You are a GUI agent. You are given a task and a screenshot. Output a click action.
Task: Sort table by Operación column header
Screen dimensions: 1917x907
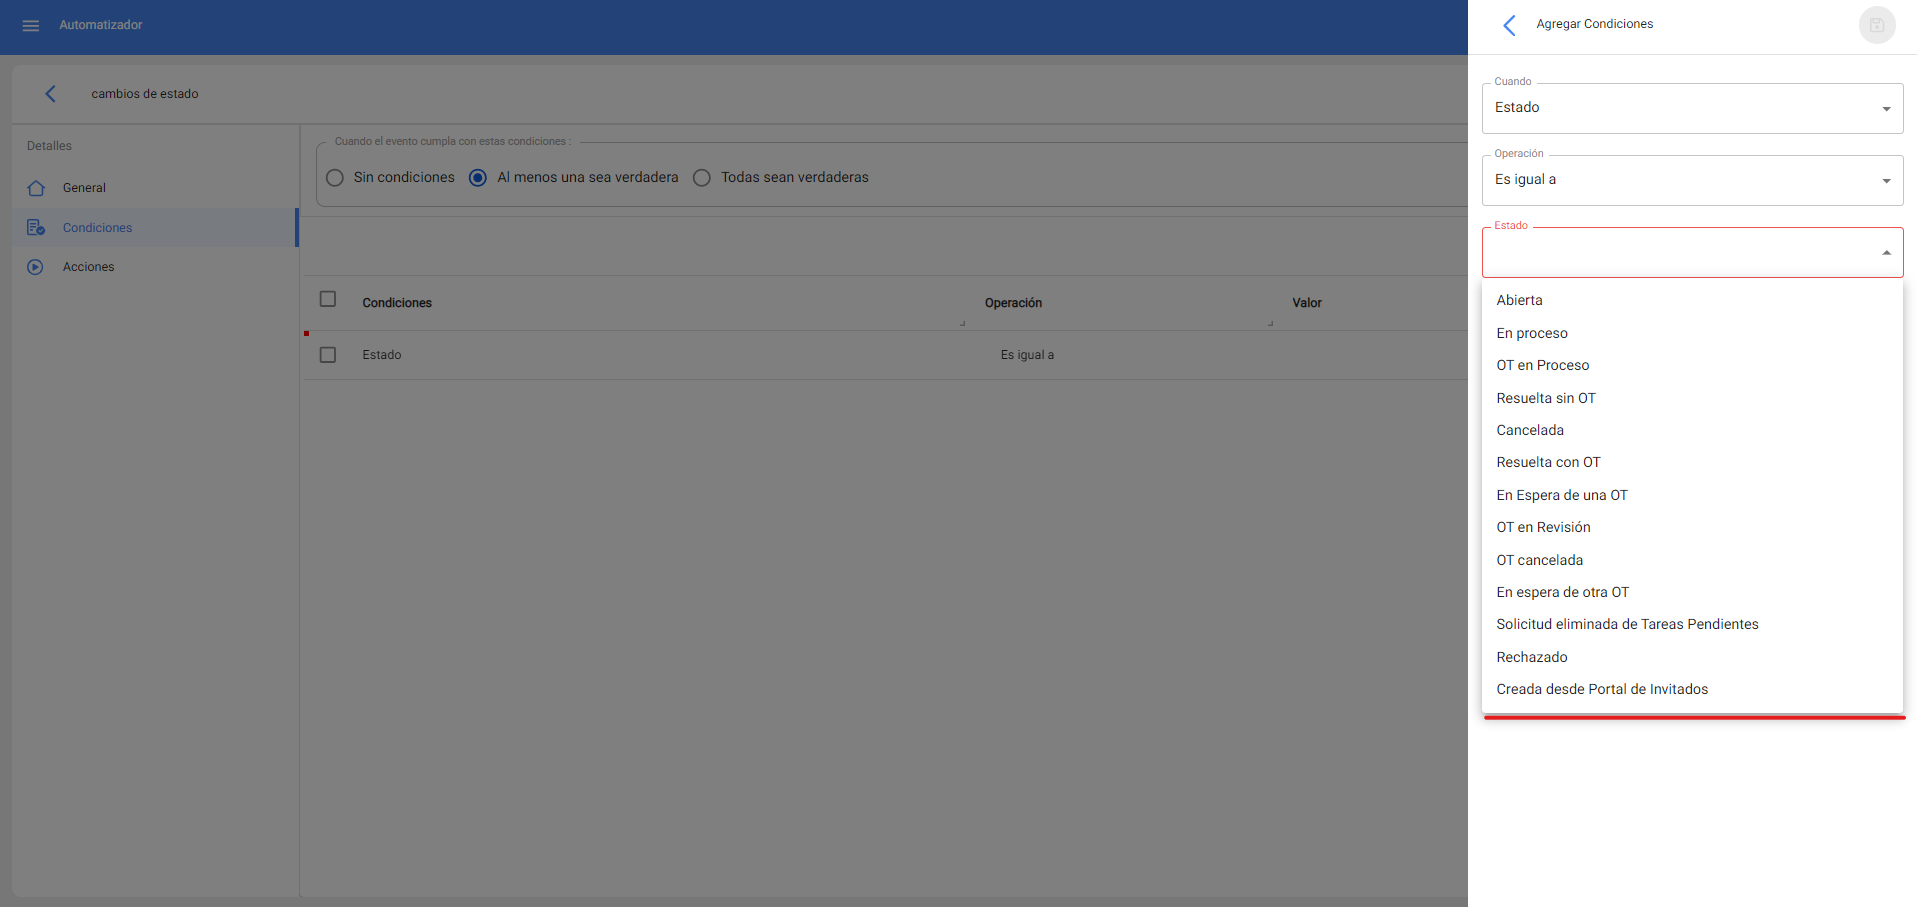pos(1013,303)
